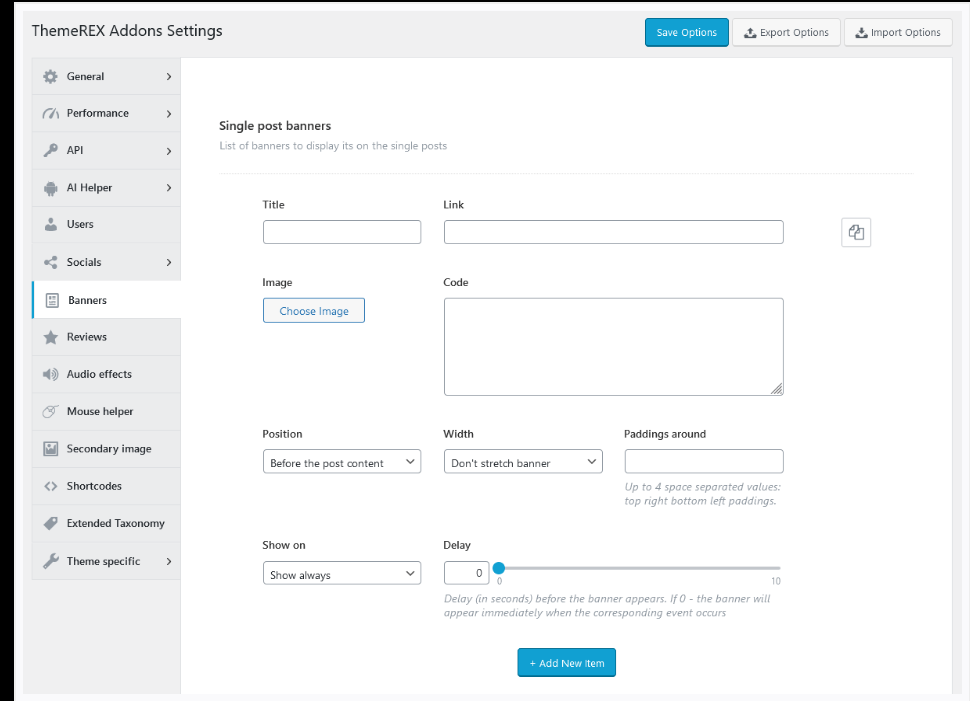970x701 pixels.
Task: Expand the General section chevron
Action: pyautogui.click(x=169, y=77)
